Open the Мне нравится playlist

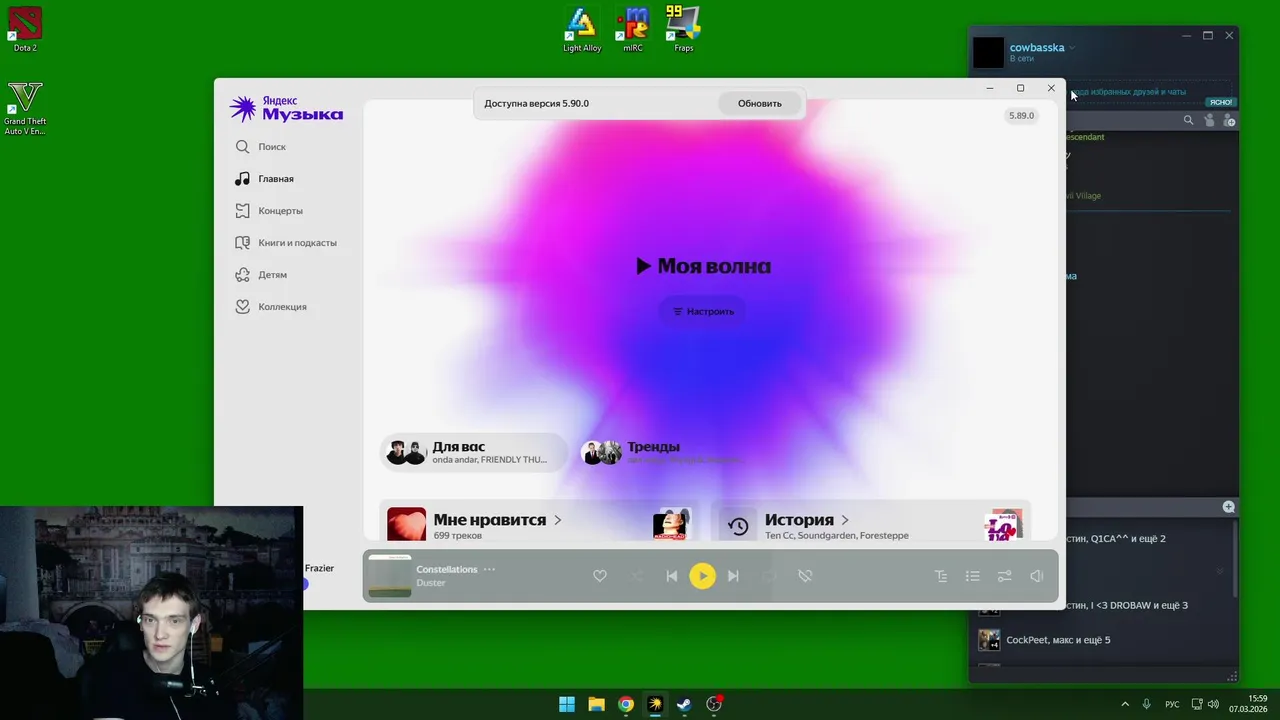(489, 520)
